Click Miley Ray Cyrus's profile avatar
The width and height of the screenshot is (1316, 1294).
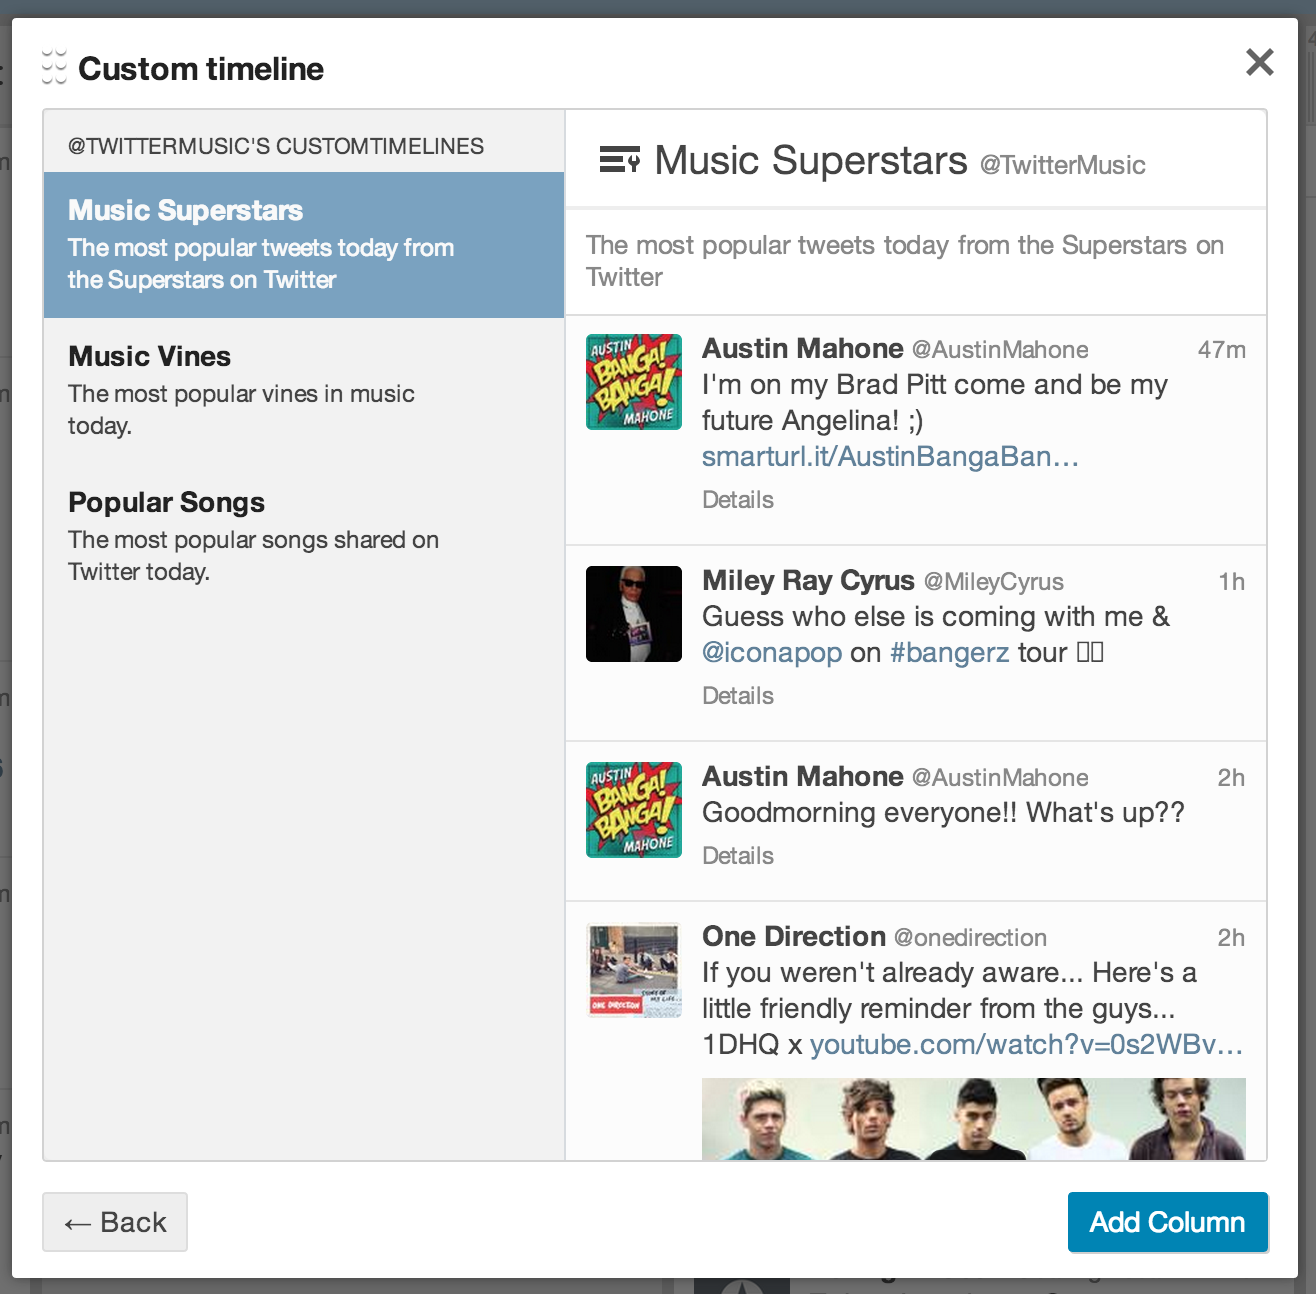633,613
